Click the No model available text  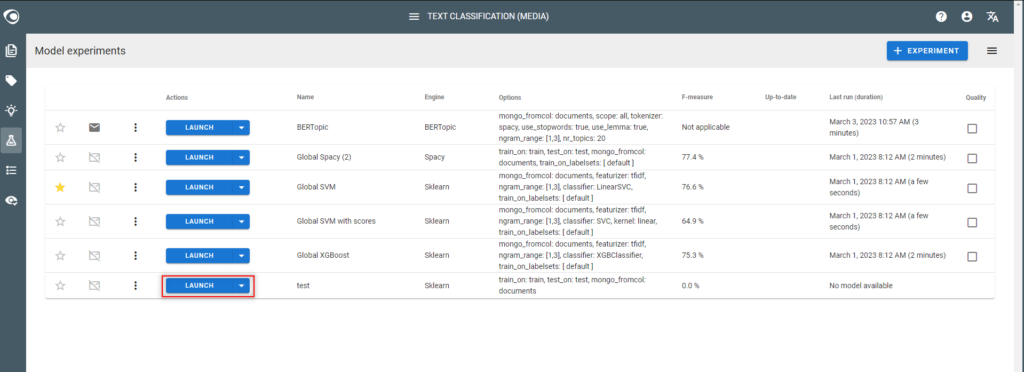coord(860,285)
